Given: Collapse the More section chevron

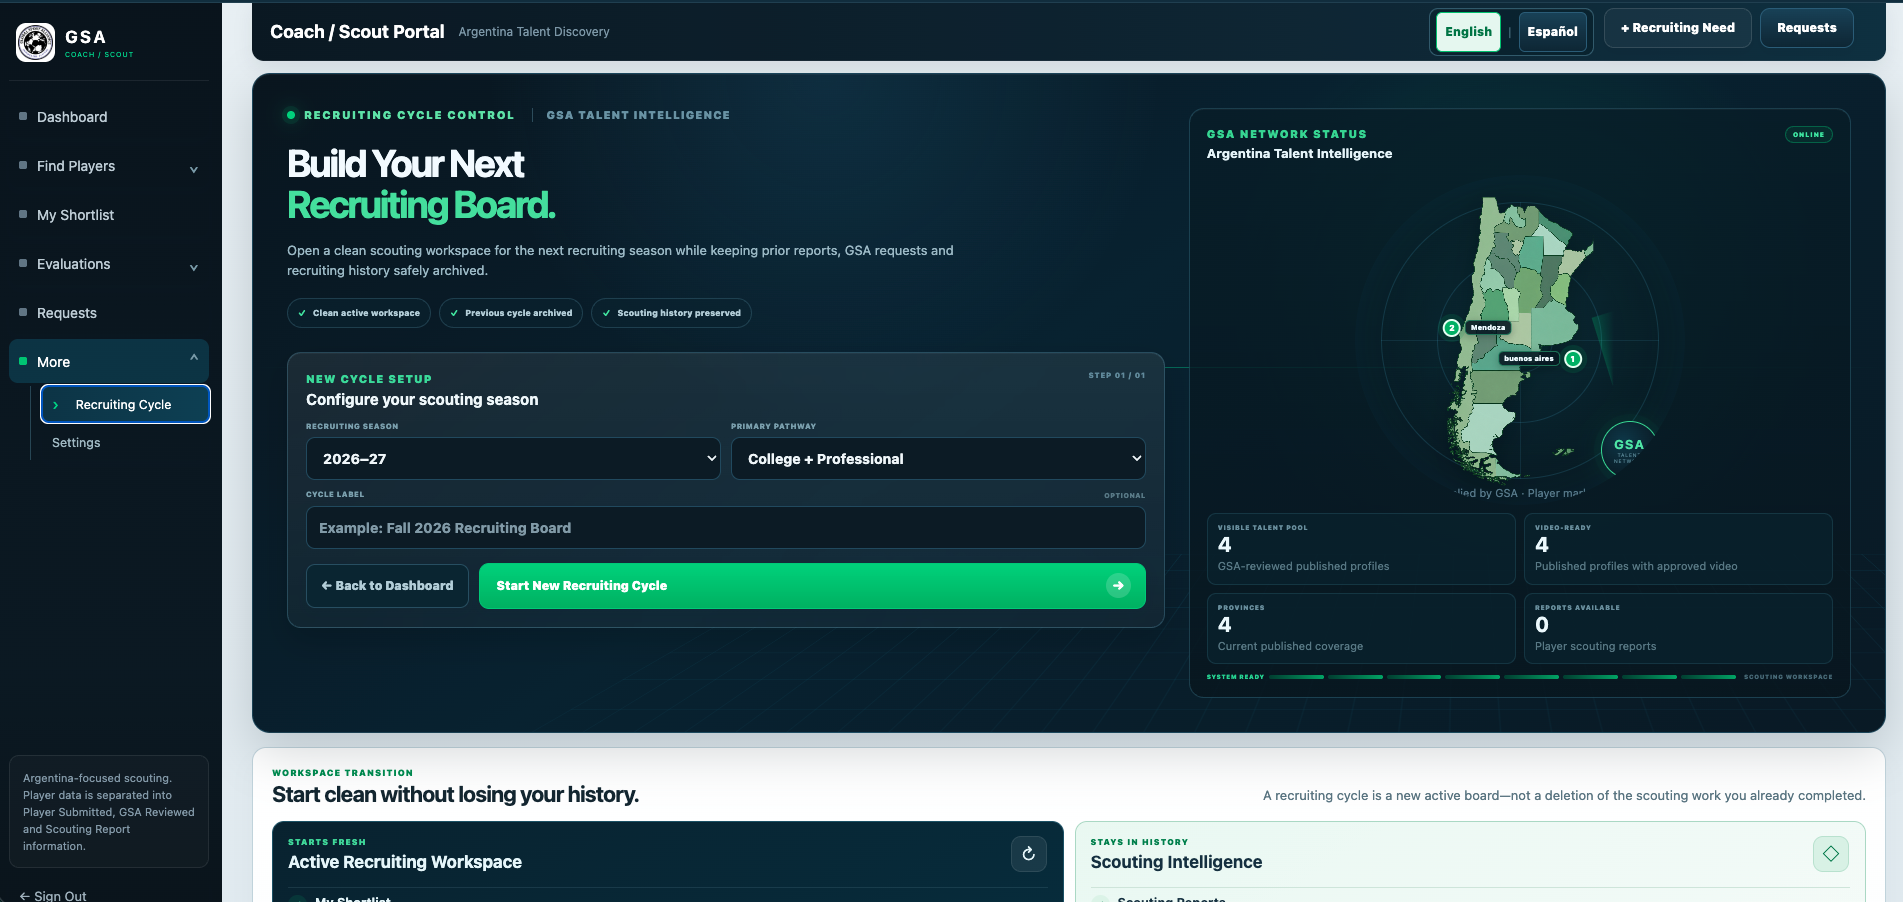Looking at the screenshot, I should pyautogui.click(x=194, y=358).
